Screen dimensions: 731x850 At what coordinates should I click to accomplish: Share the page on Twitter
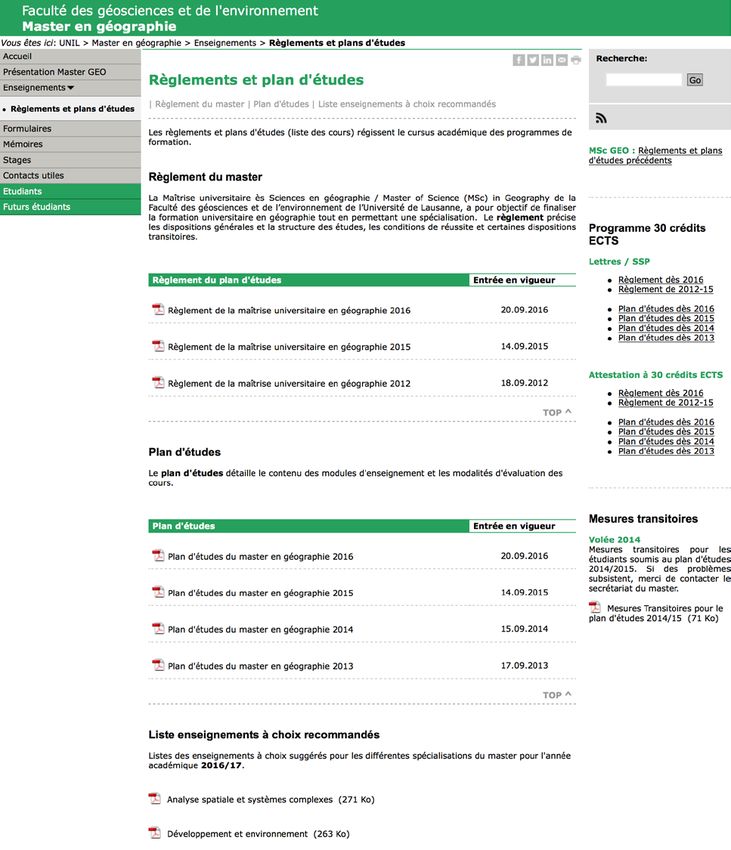click(x=533, y=60)
